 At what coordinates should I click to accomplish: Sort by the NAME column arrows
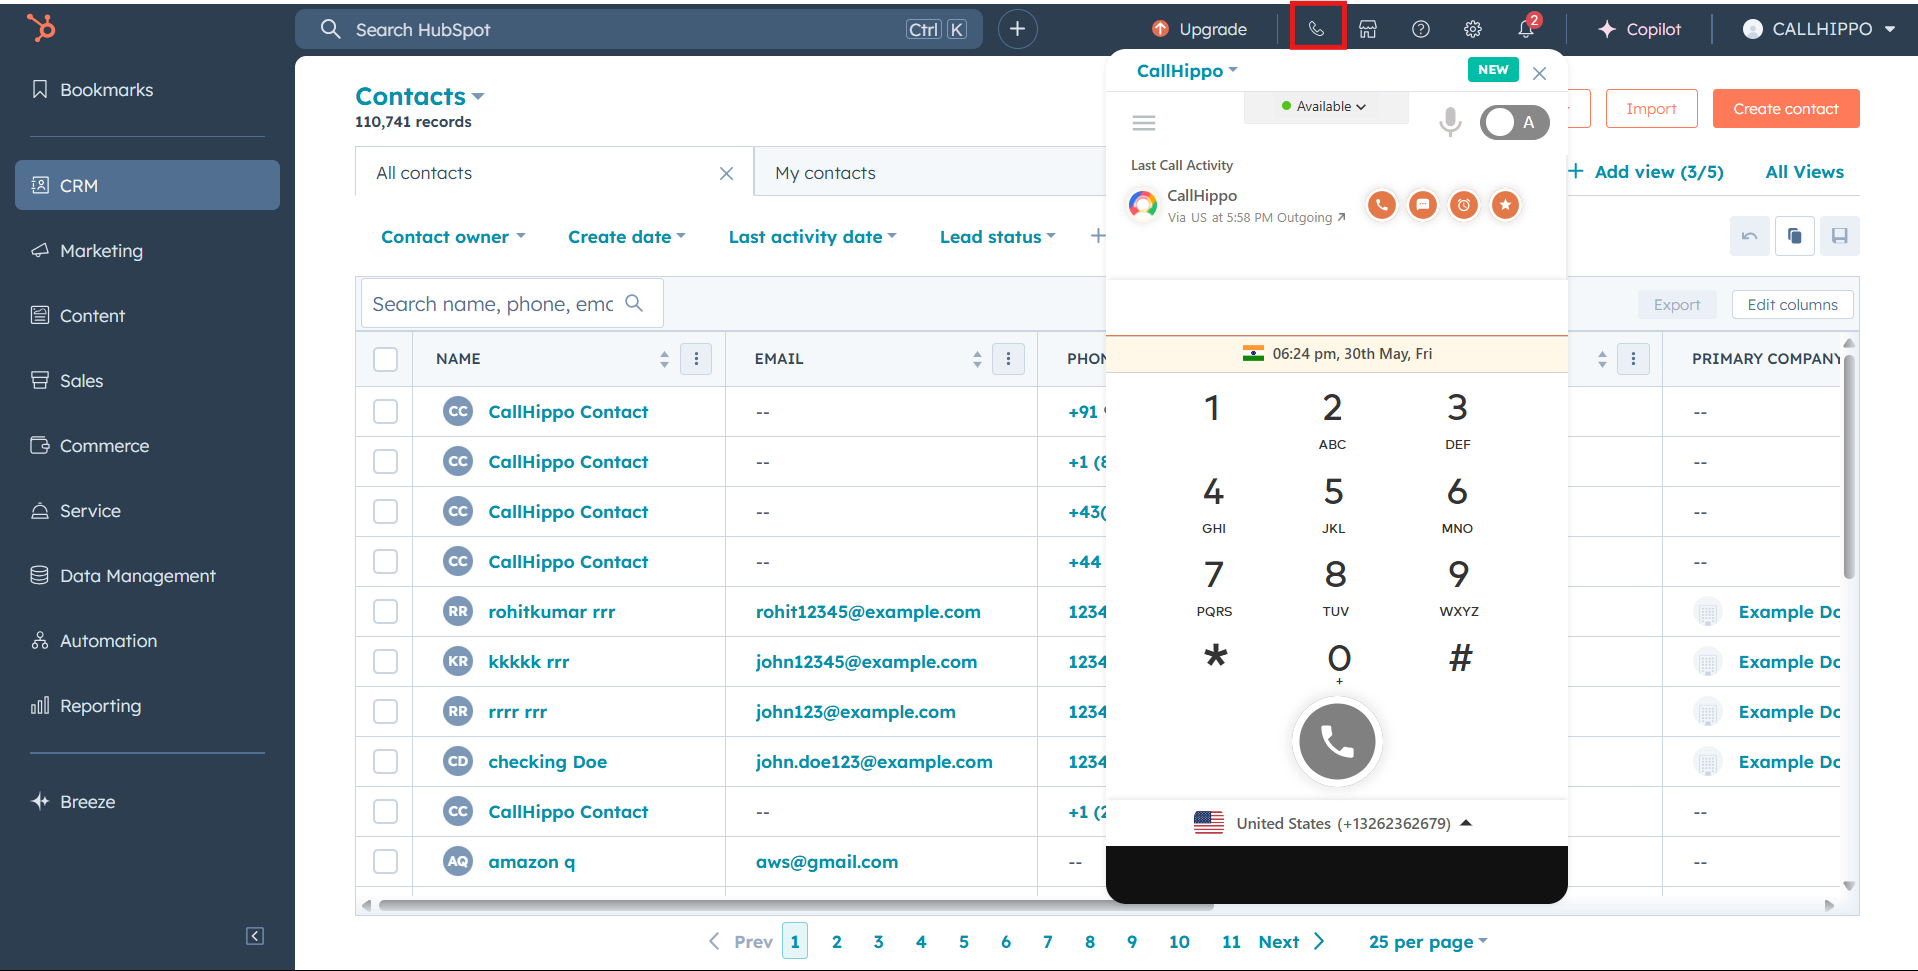point(664,359)
